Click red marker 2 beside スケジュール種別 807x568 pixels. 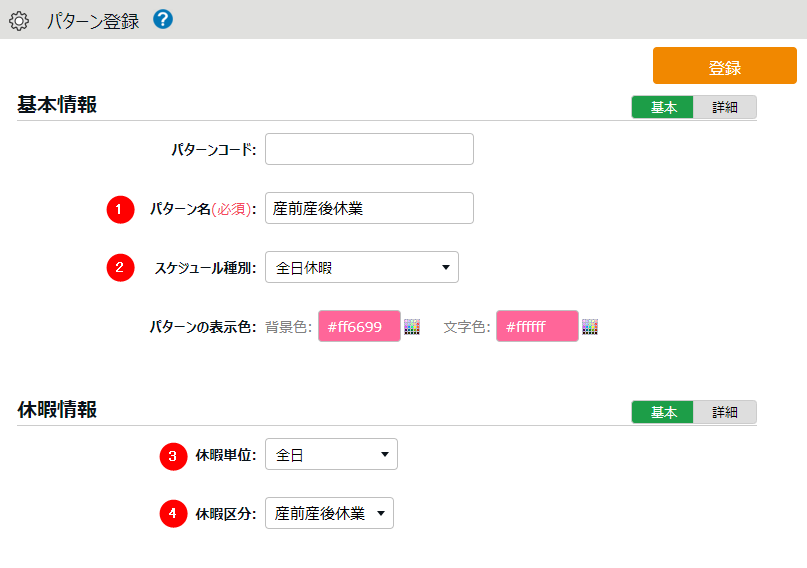120,267
